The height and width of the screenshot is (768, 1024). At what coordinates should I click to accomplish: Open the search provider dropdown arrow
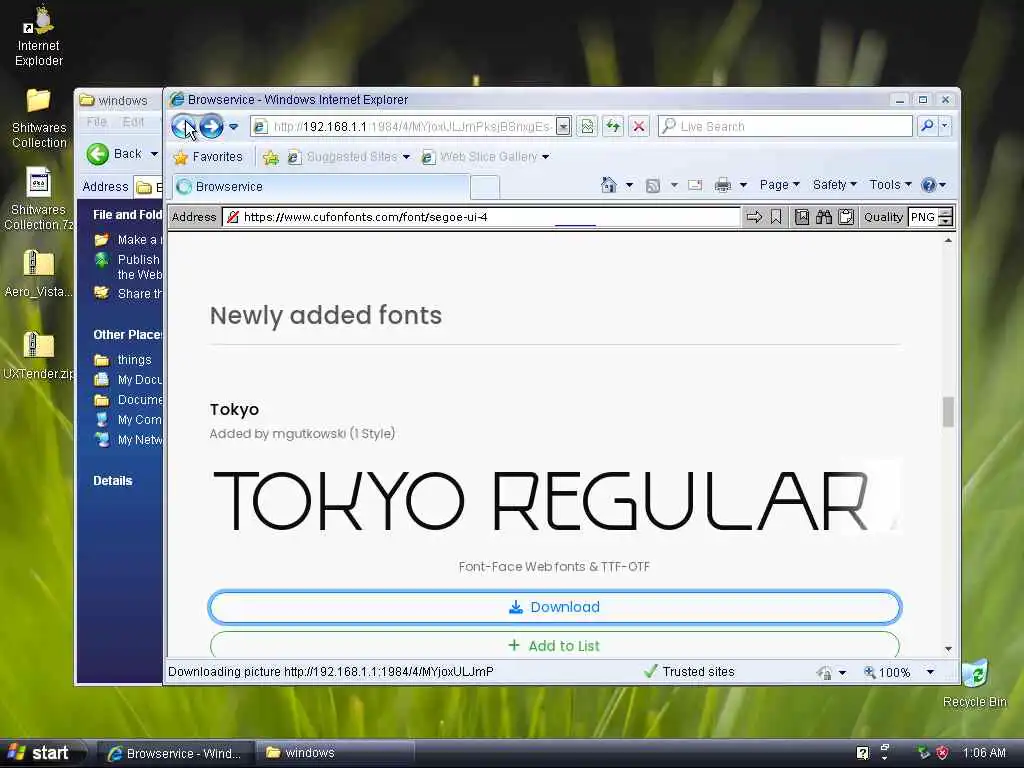(944, 126)
